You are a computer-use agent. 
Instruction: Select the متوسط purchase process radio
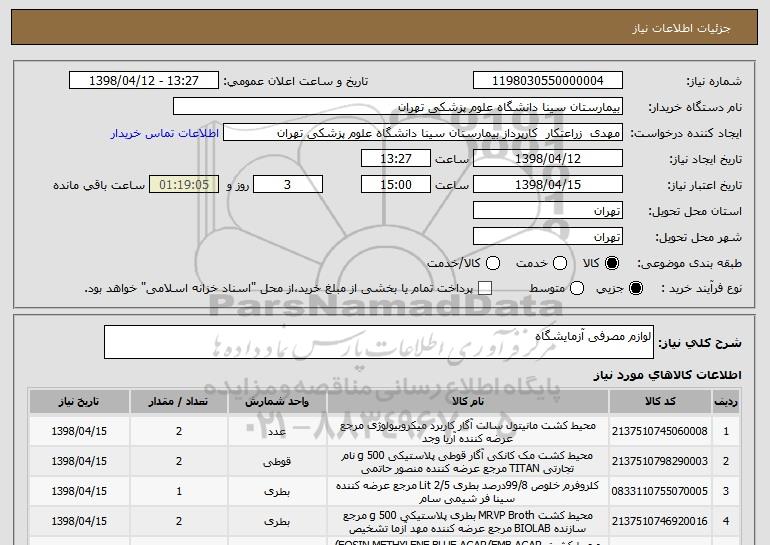pos(577,288)
